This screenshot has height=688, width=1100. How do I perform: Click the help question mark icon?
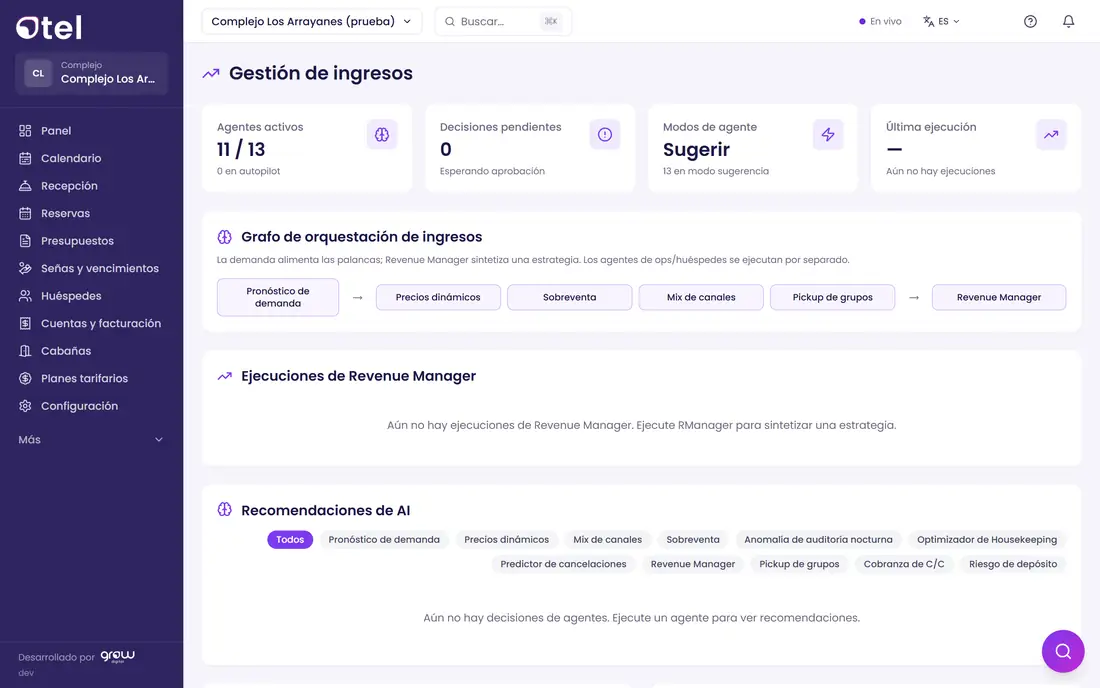[x=1030, y=21]
